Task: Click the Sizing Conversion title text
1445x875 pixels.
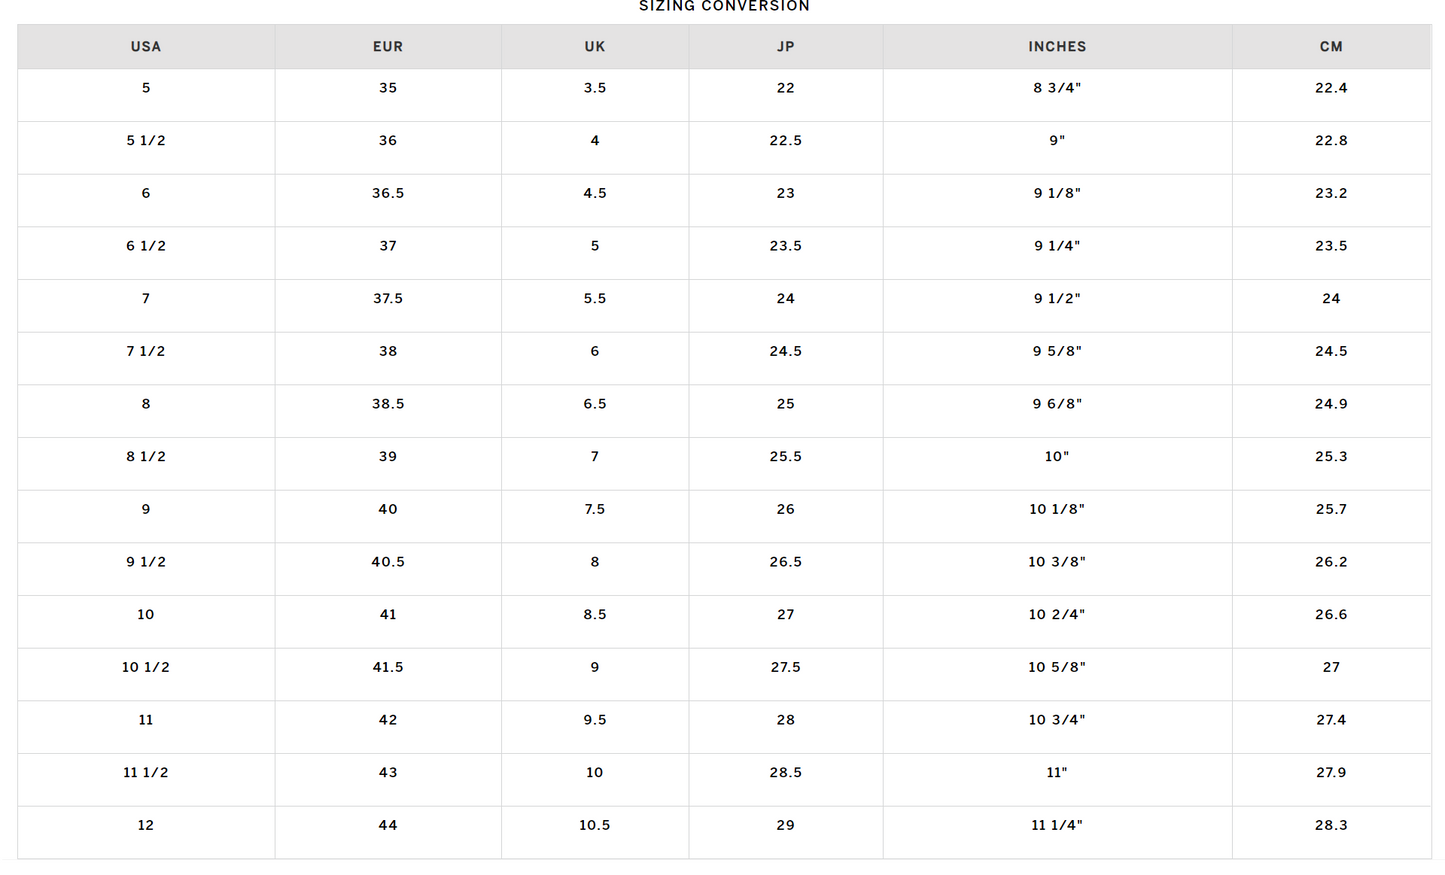Action: point(724,6)
